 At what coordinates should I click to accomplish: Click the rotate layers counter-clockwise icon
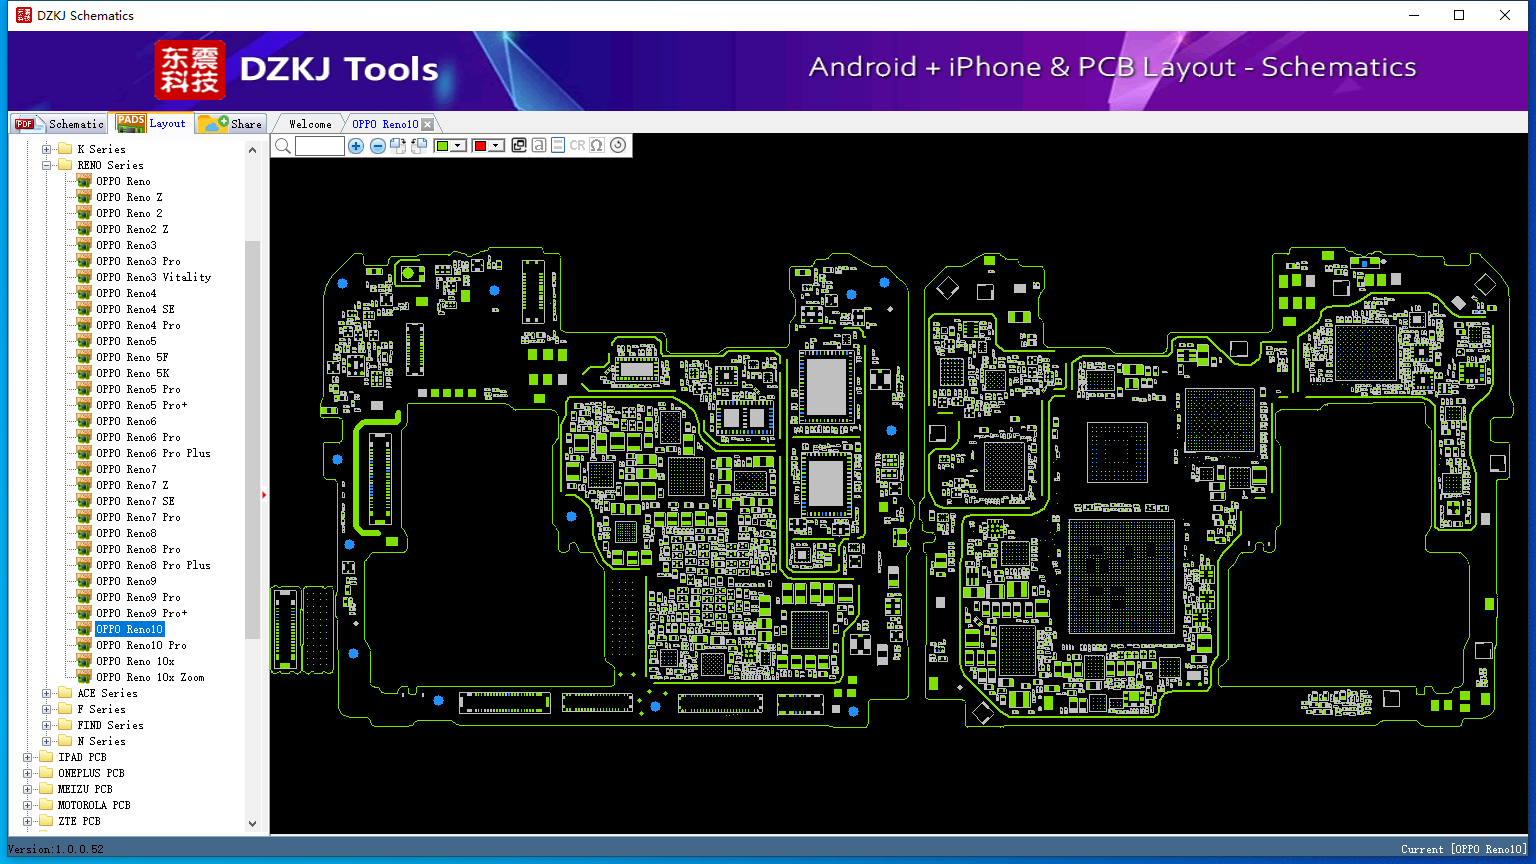click(419, 146)
